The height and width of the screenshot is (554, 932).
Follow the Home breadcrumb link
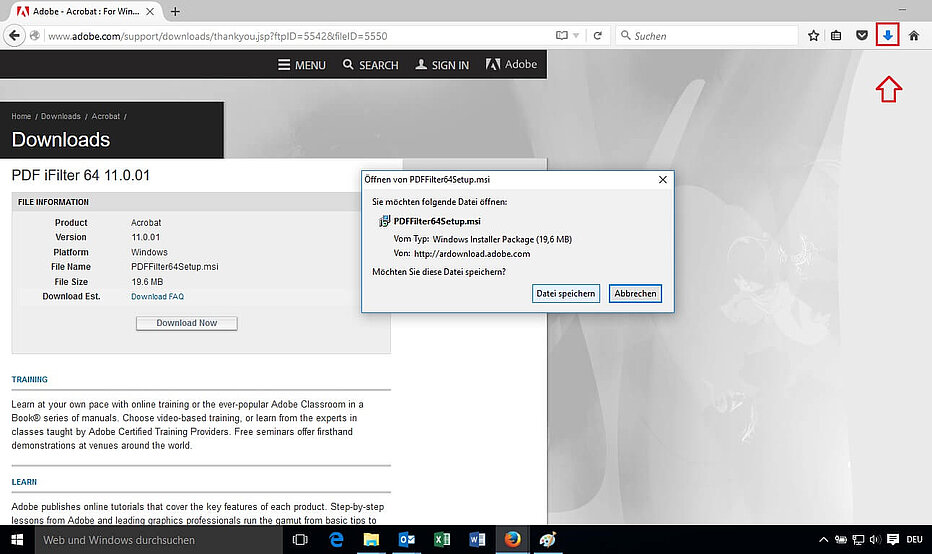(21, 117)
